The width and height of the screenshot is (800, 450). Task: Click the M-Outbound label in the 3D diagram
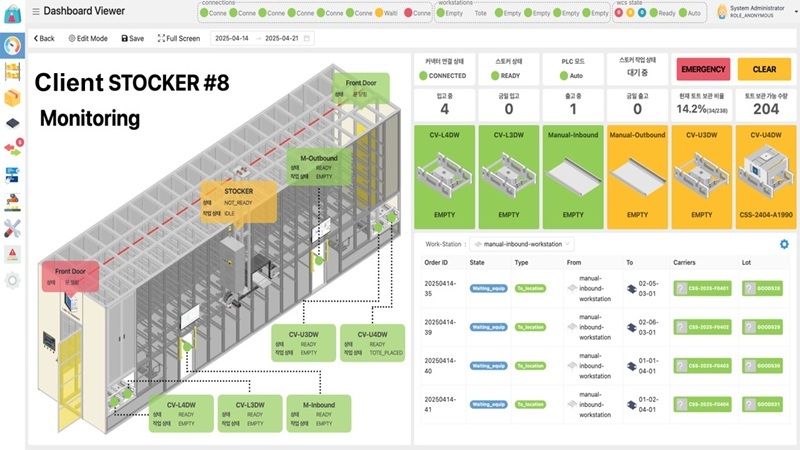pos(319,167)
